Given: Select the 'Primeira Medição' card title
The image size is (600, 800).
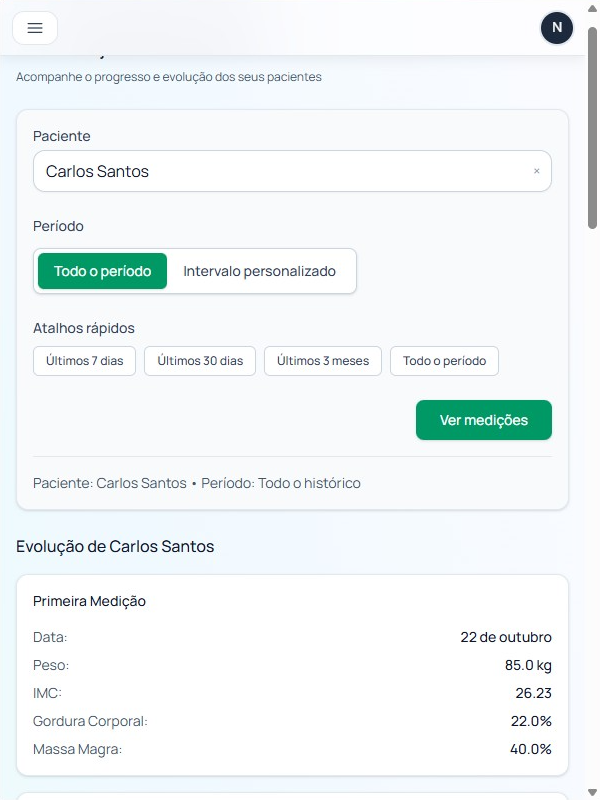Looking at the screenshot, I should coord(89,601).
